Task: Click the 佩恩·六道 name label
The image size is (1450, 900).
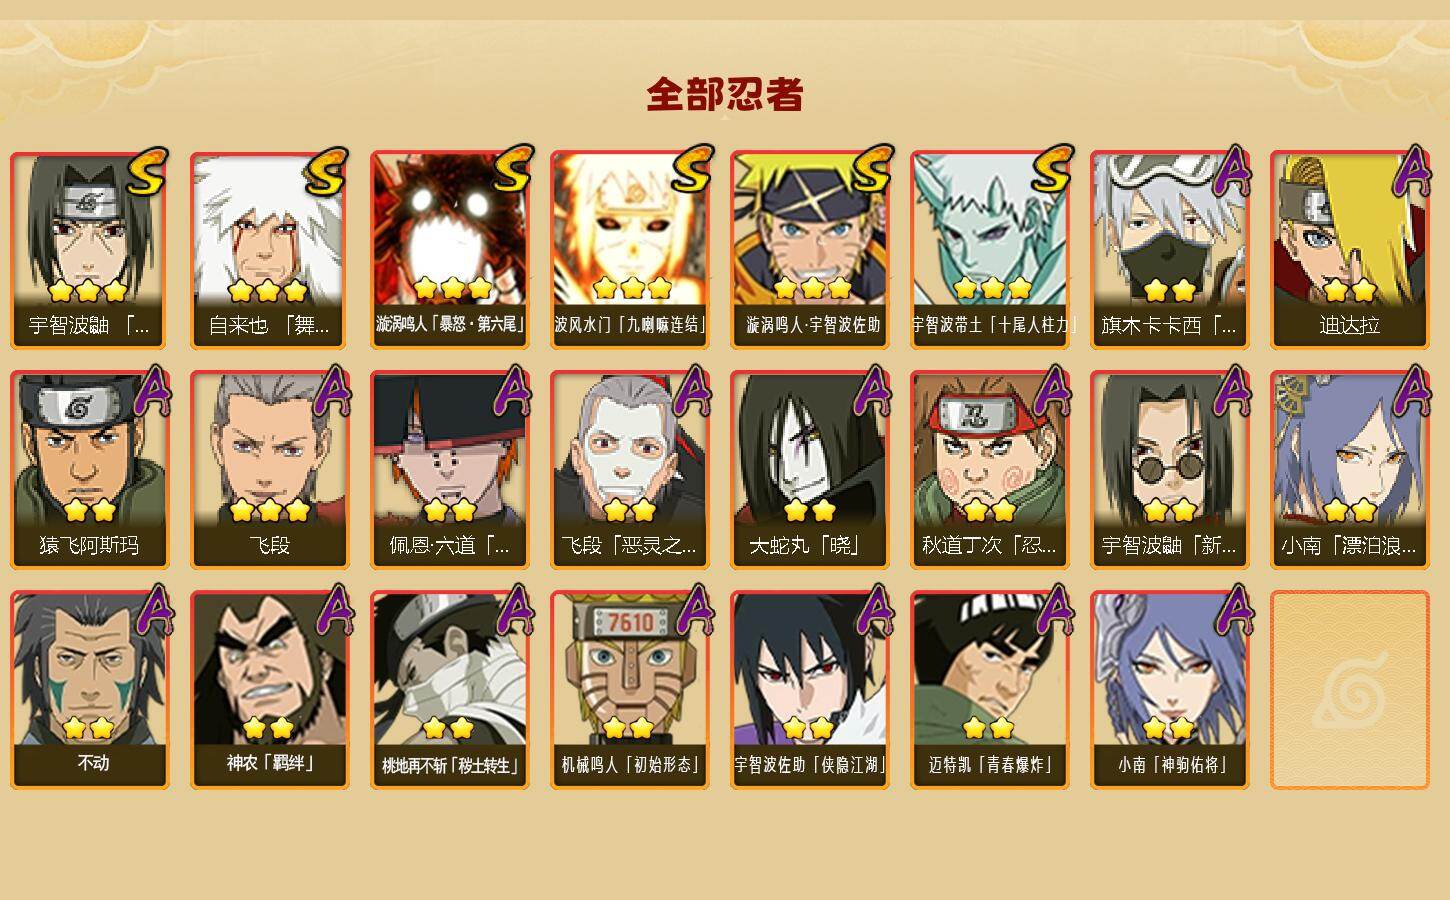Action: 449,545
